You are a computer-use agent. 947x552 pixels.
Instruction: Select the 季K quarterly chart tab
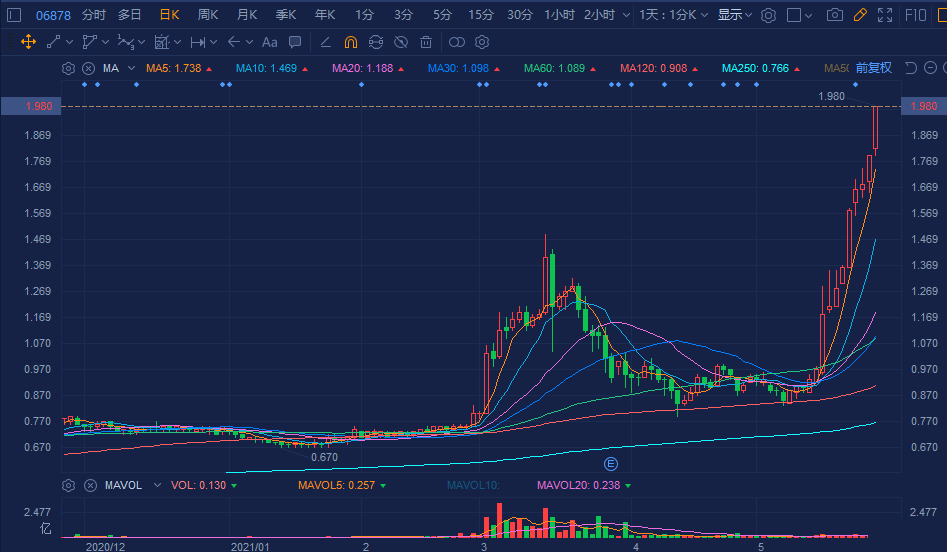pos(286,15)
